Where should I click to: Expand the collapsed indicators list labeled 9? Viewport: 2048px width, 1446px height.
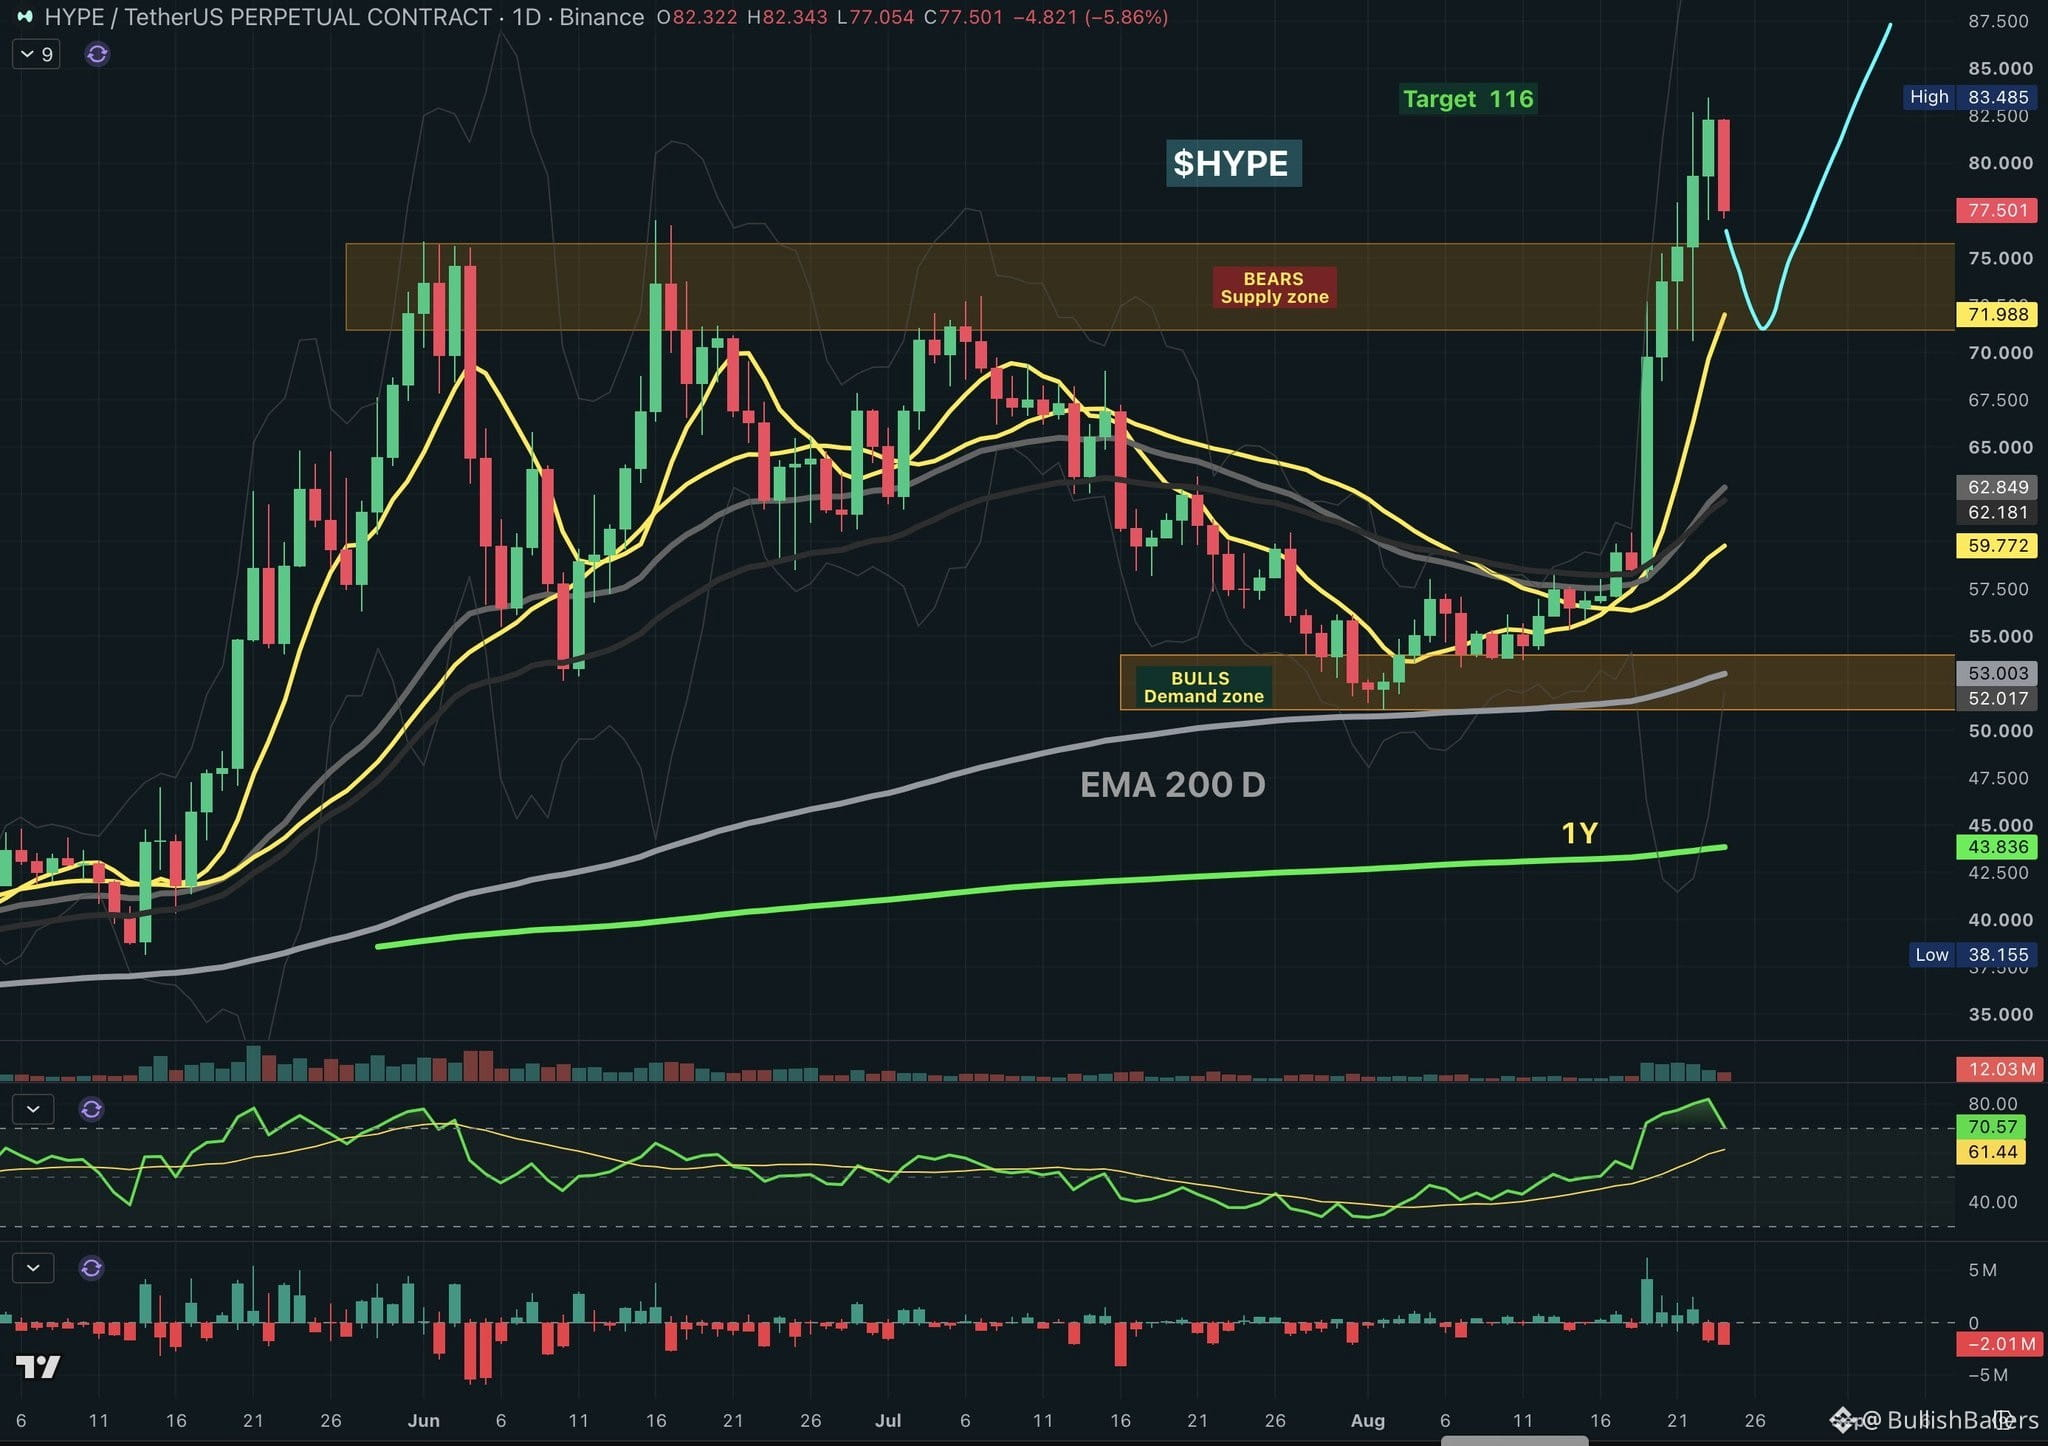tap(36, 54)
